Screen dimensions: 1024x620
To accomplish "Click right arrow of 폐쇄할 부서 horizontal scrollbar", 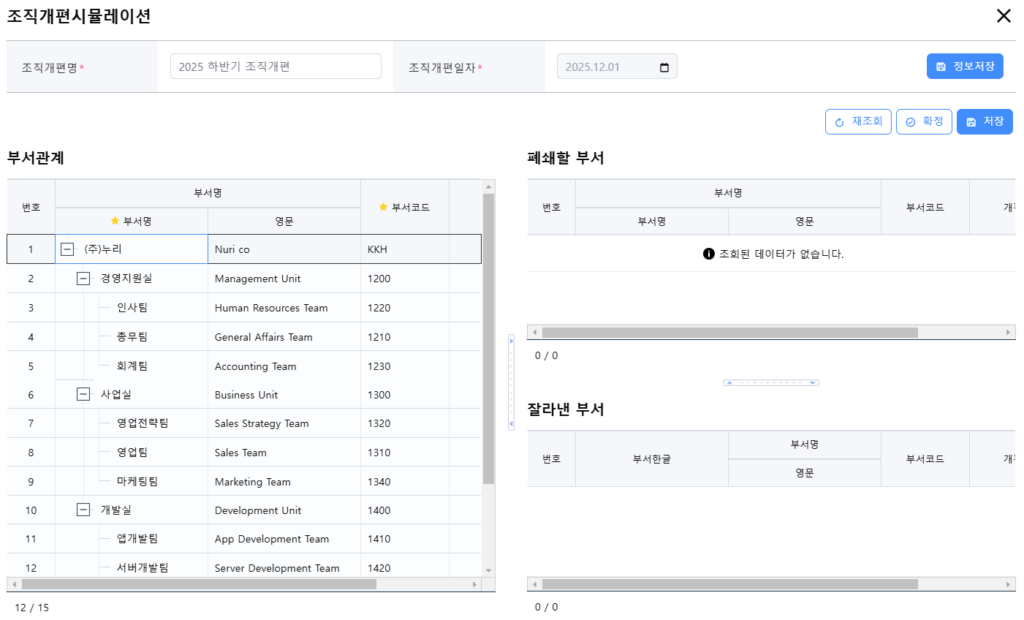I will (x=1009, y=332).
